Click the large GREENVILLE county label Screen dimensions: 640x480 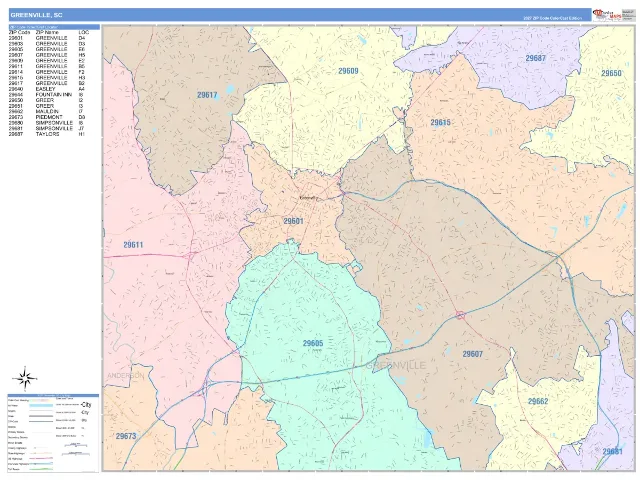(395, 365)
